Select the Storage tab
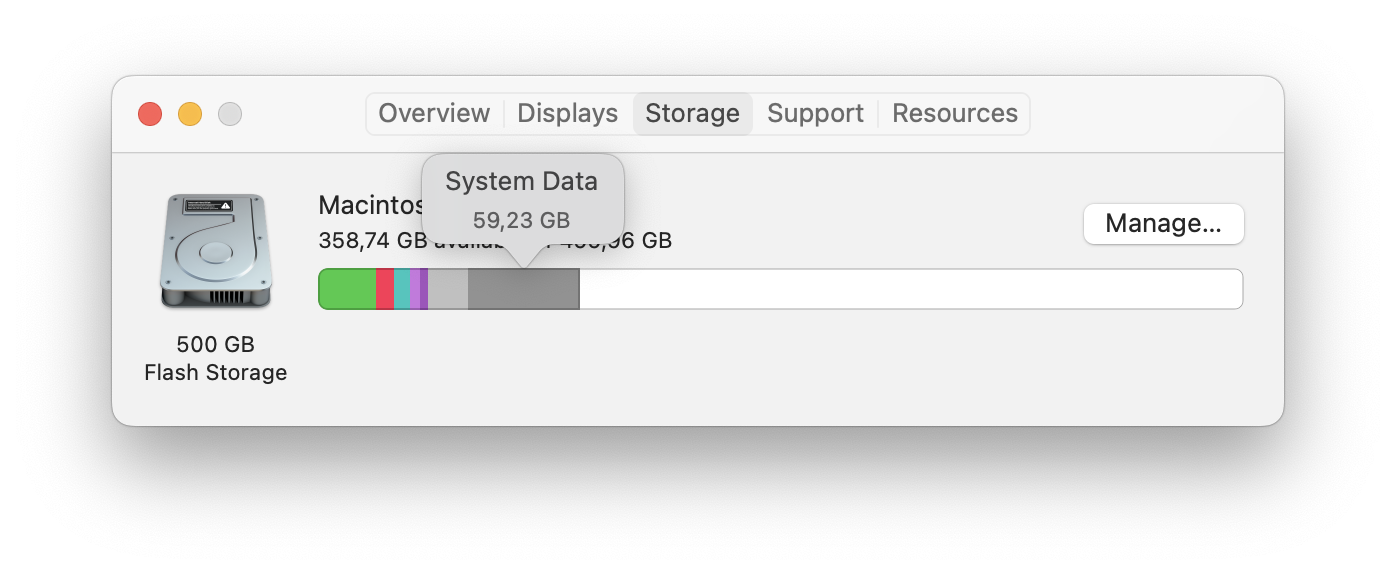 pyautogui.click(x=692, y=114)
